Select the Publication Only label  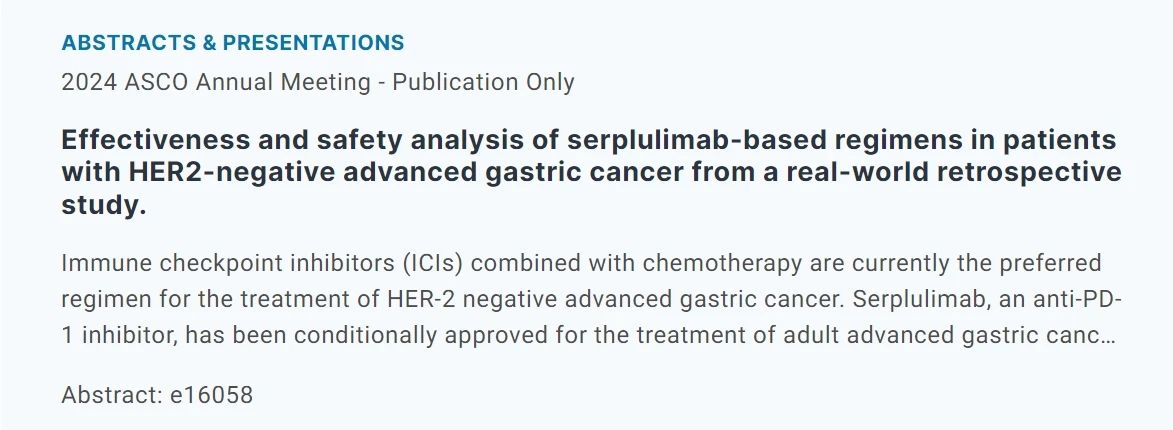483,82
